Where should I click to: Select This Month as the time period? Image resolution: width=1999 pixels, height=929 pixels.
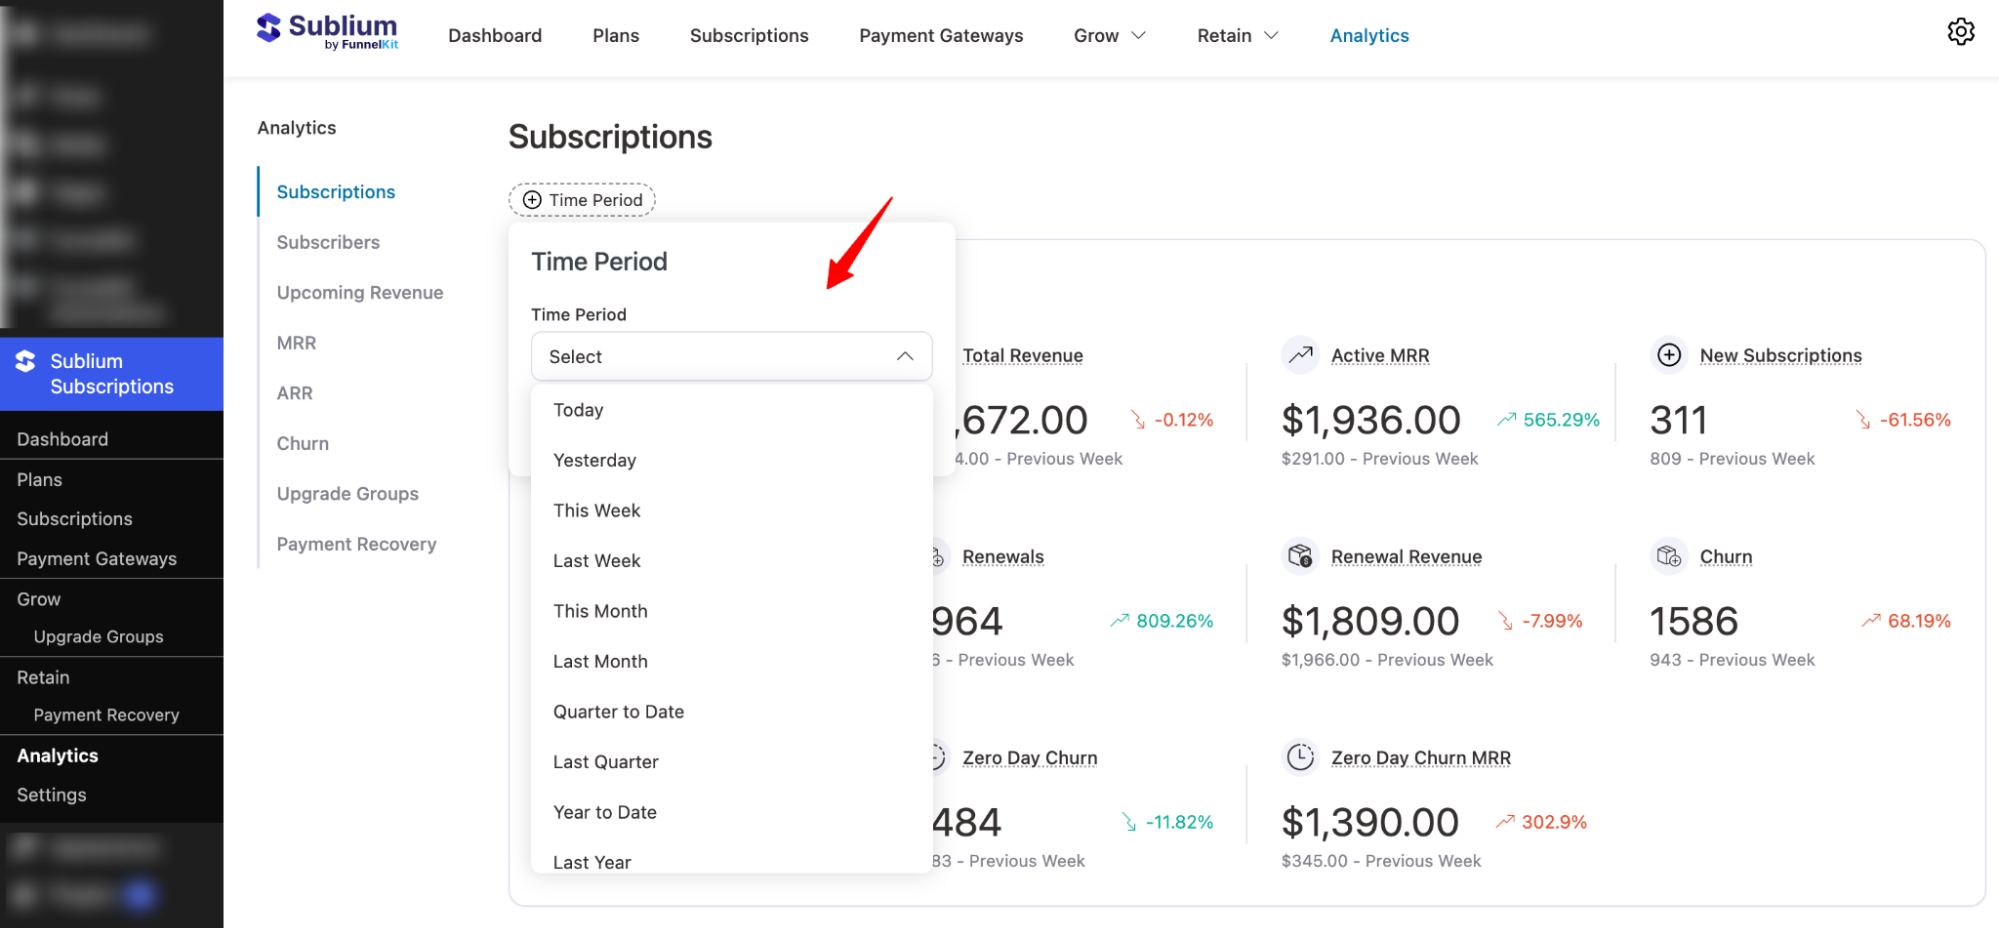(600, 610)
